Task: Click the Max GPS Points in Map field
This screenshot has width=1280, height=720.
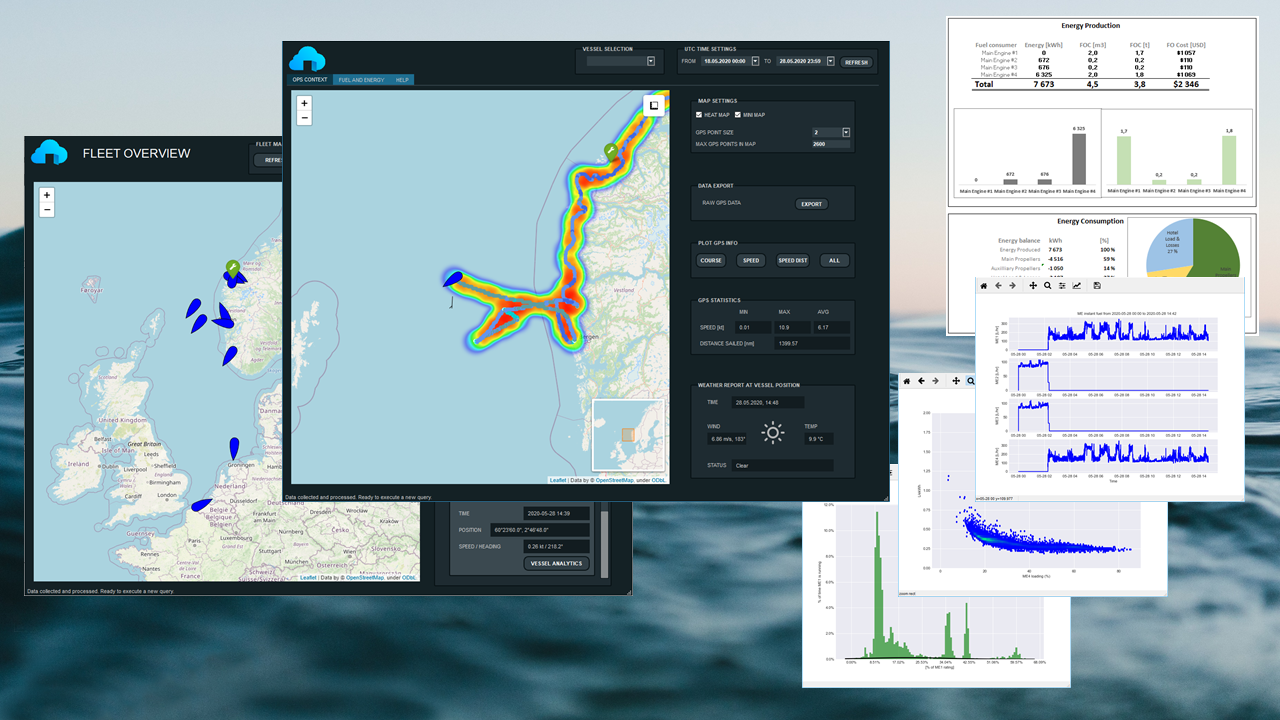Action: (x=831, y=145)
